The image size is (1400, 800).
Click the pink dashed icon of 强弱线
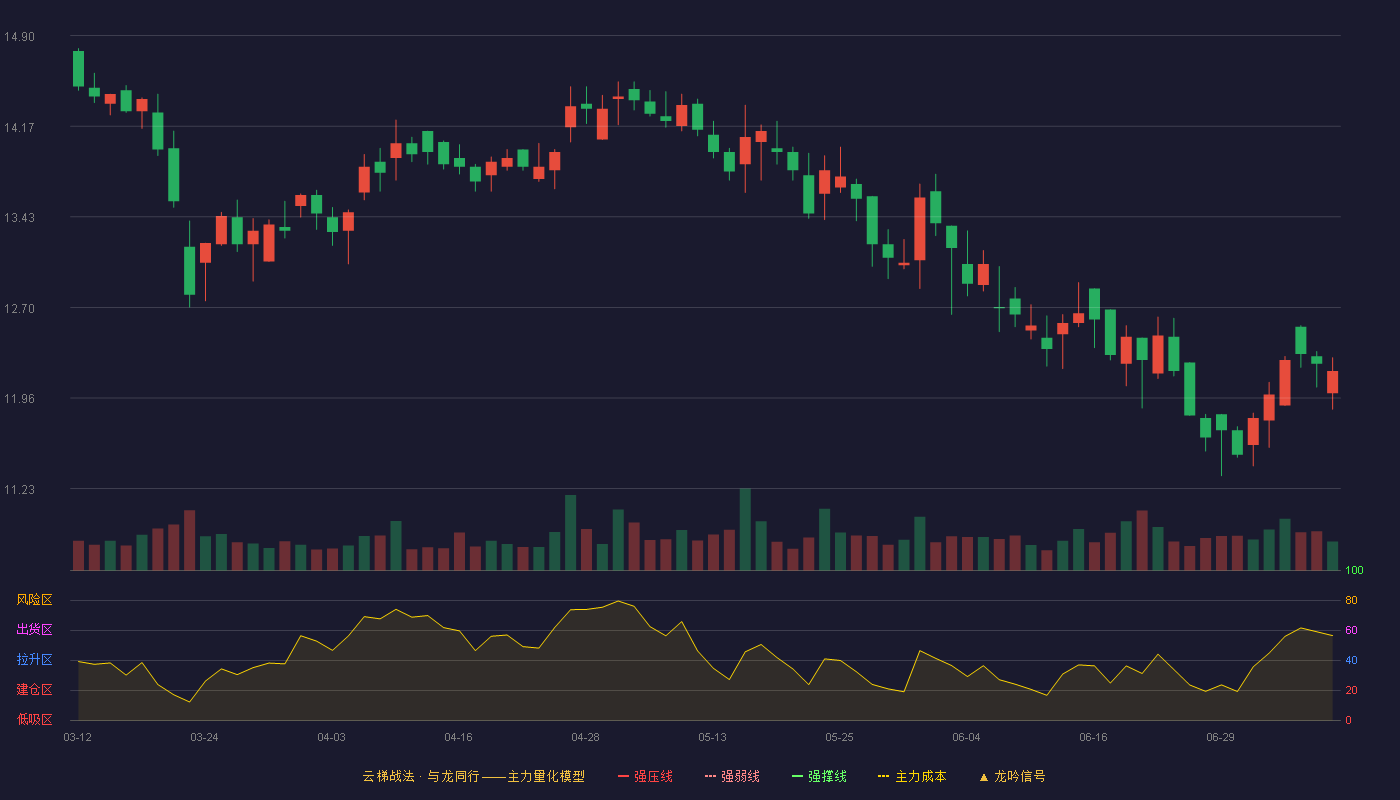pos(711,776)
